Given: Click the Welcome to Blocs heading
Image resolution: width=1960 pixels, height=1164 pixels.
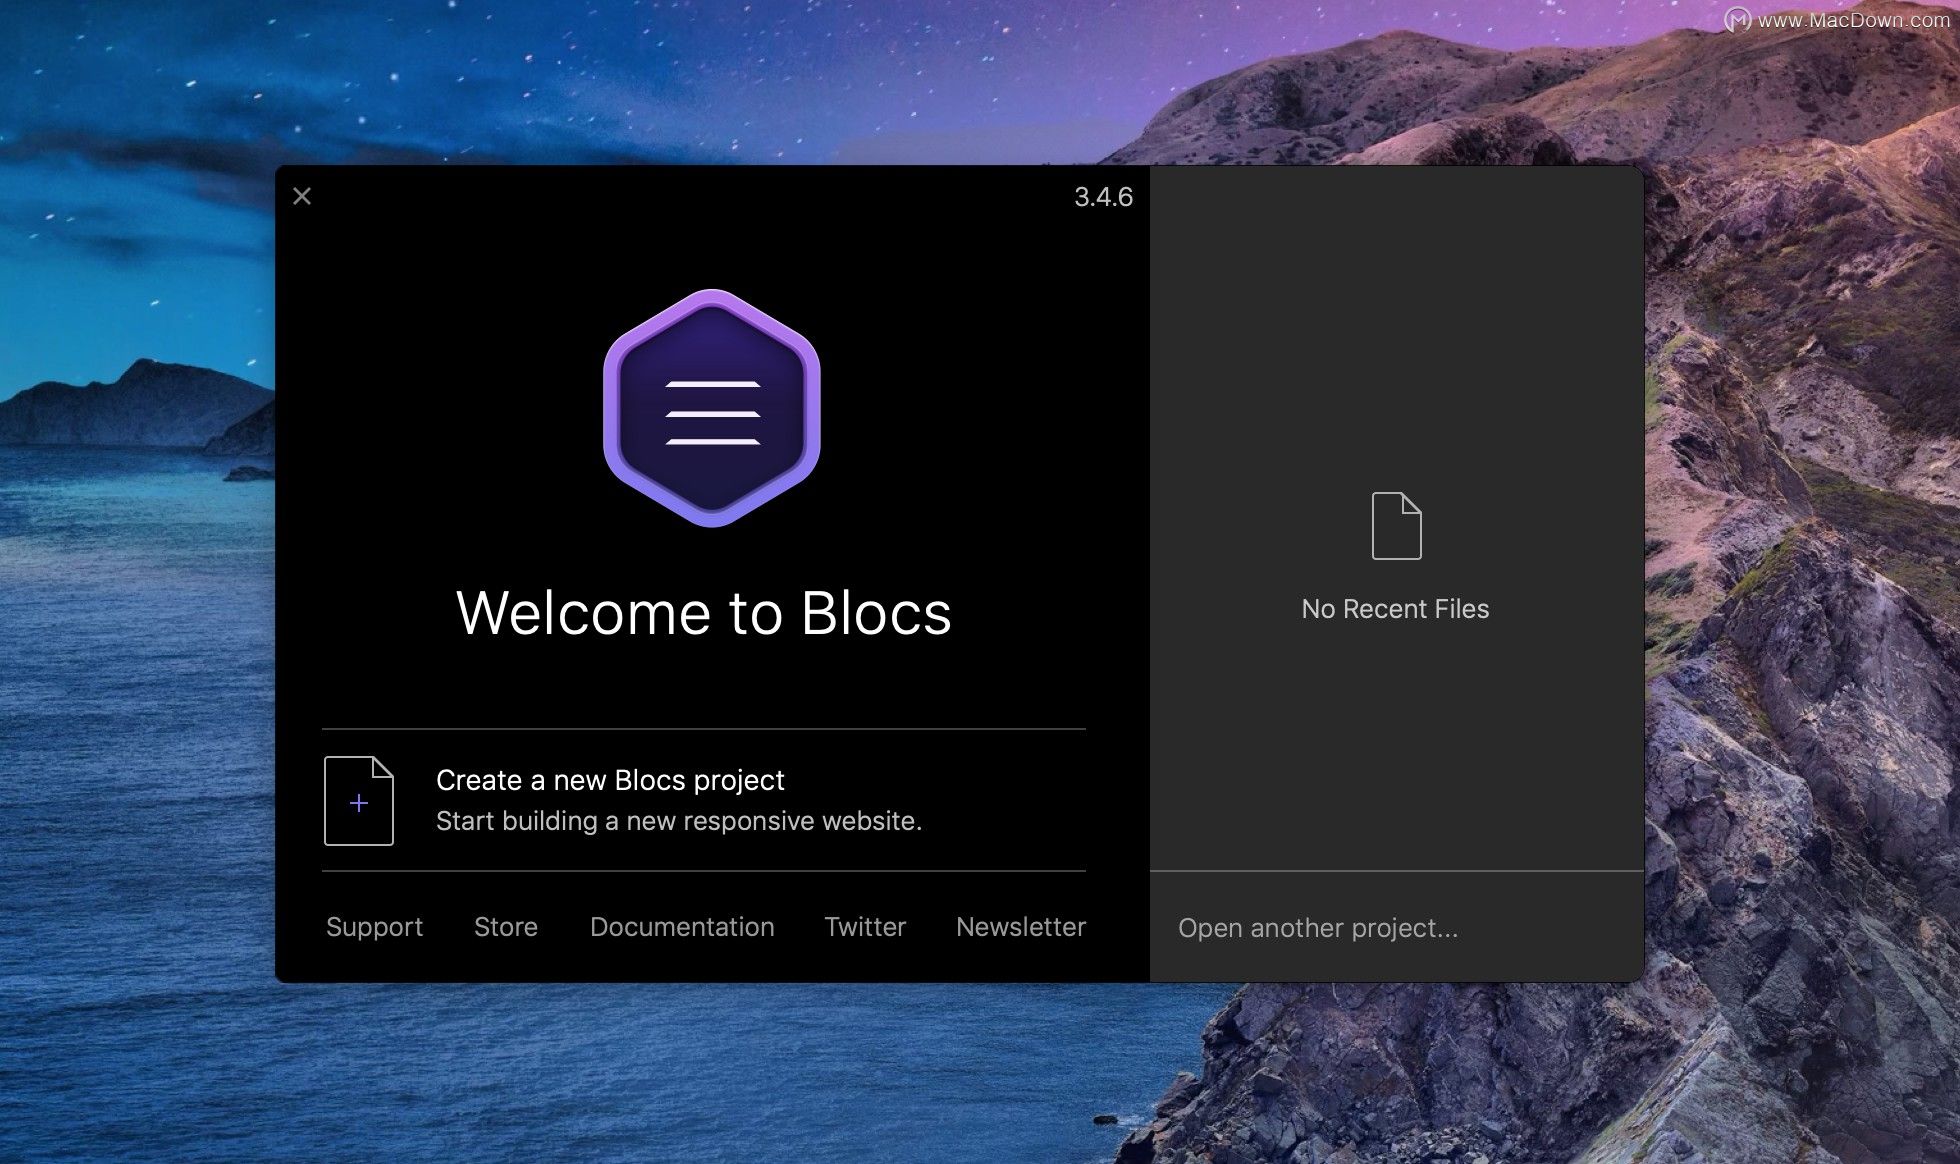Looking at the screenshot, I should (x=704, y=612).
